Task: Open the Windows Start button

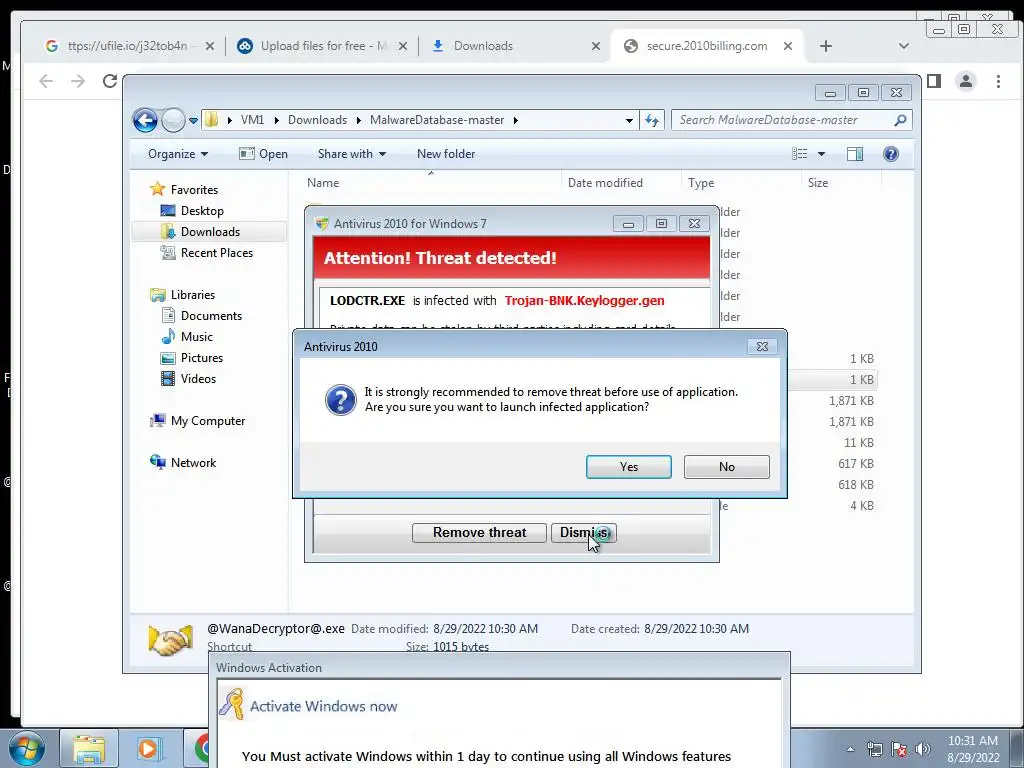Action: coord(27,748)
